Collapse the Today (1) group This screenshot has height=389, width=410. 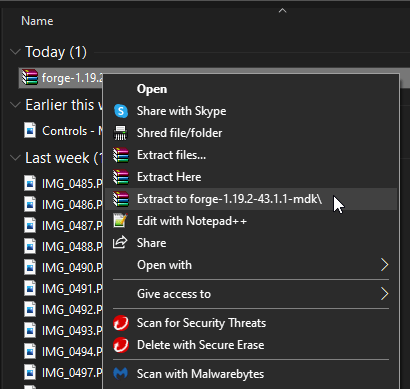[15, 52]
